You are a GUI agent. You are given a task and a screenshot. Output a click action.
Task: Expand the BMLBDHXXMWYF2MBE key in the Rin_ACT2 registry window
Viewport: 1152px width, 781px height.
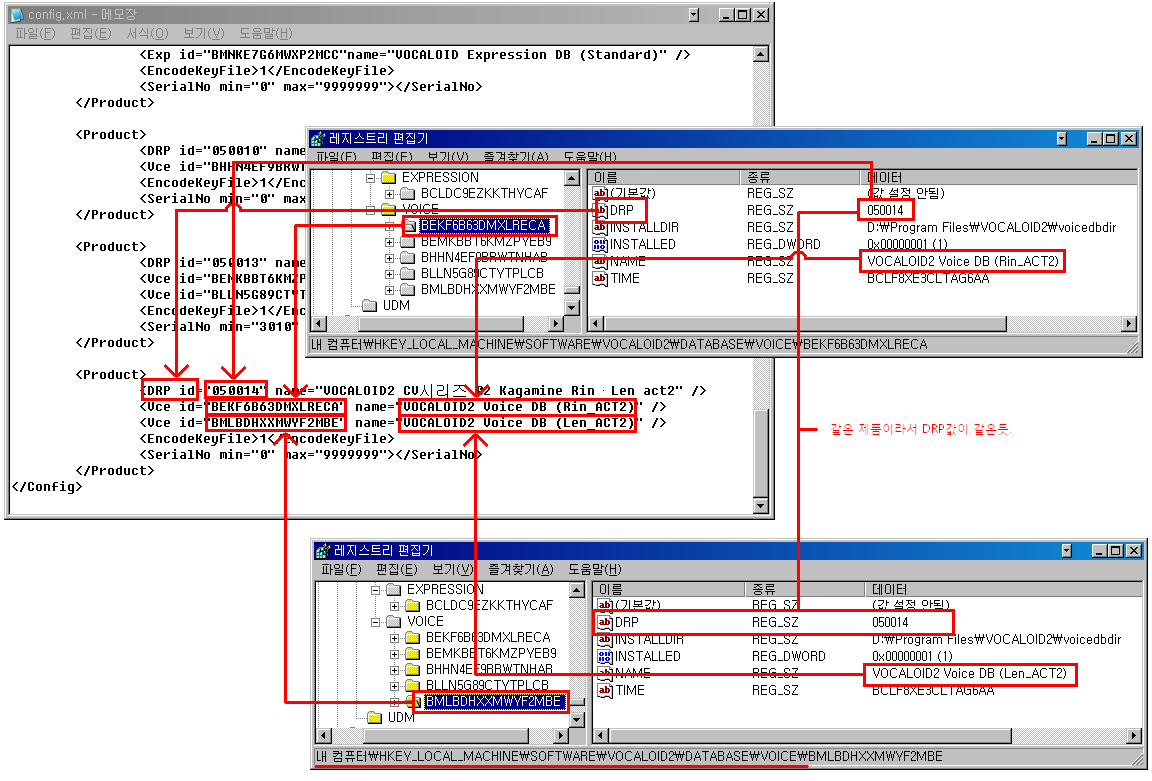click(390, 290)
